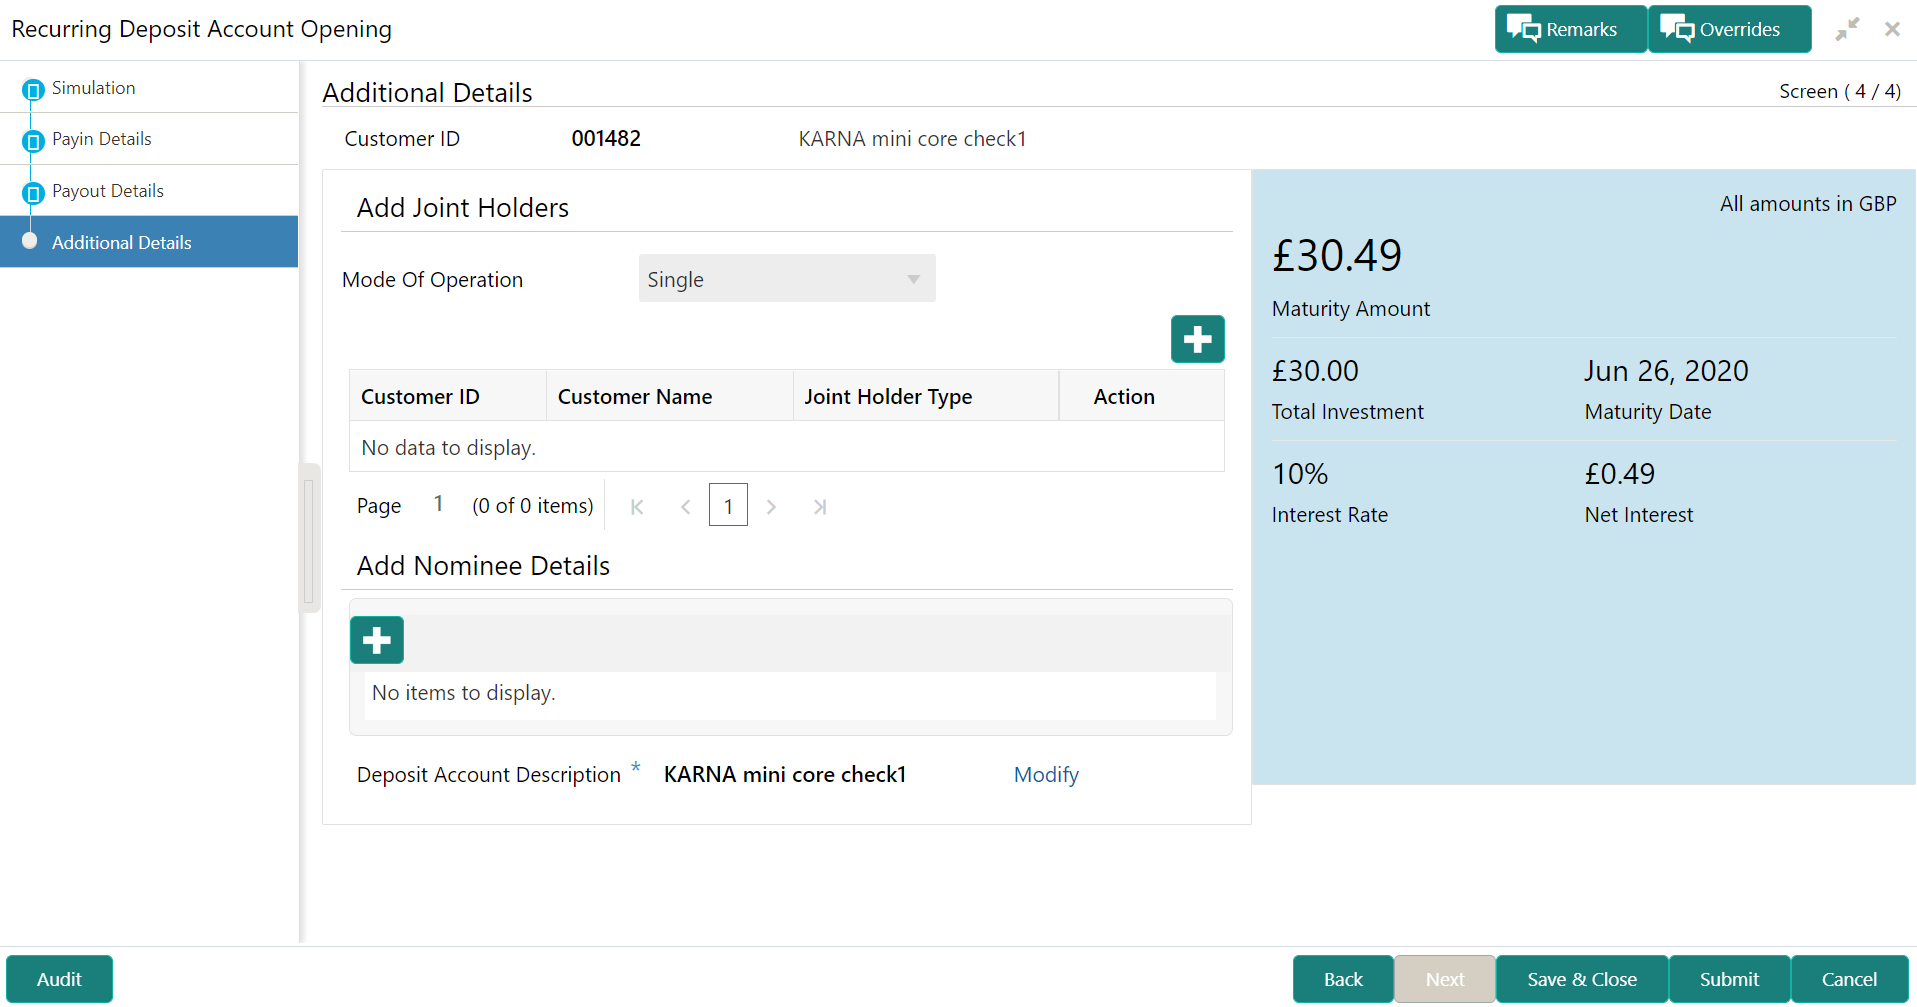This screenshot has width=1917, height=1007.
Task: Open Overrides panel
Action: click(1729, 29)
